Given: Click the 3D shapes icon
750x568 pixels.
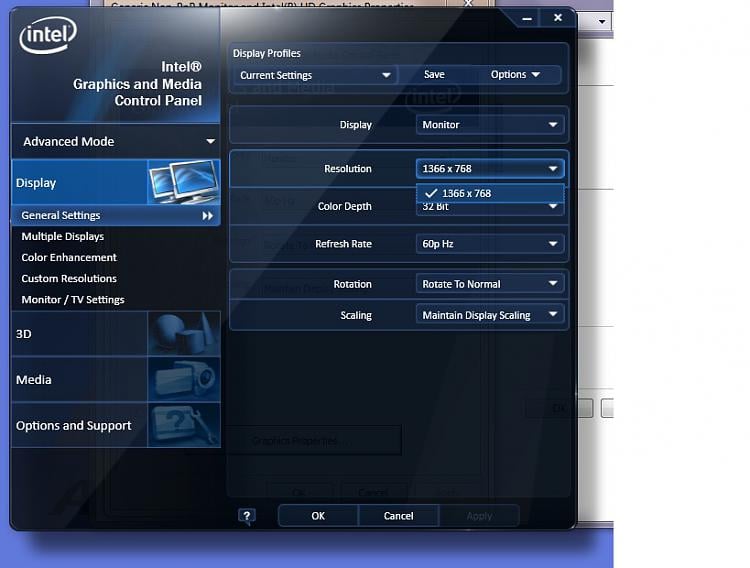Looking at the screenshot, I should click(184, 334).
